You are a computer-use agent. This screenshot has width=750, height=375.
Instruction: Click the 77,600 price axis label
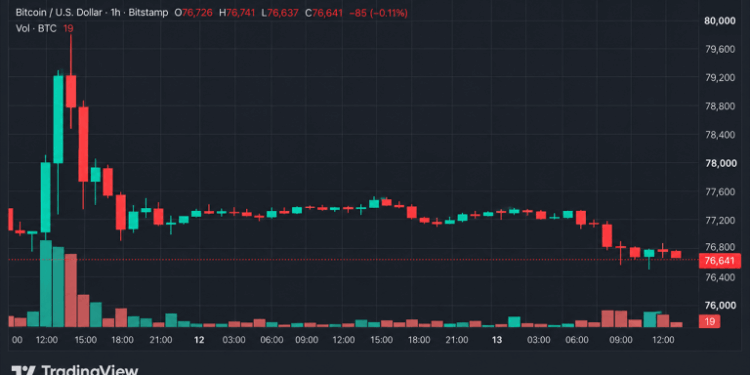719,192
